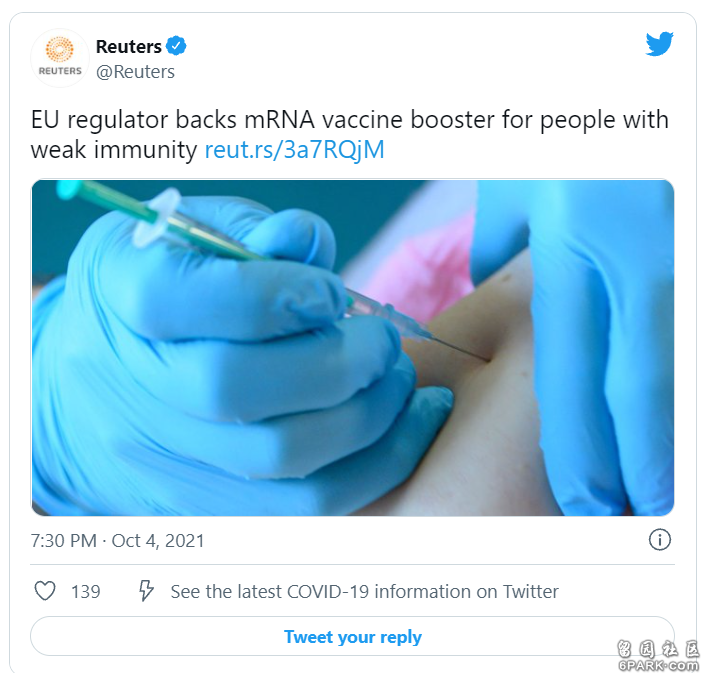Image resolution: width=705 pixels, height=673 pixels.
Task: Open the Reuters display name
Action: [x=129, y=46]
